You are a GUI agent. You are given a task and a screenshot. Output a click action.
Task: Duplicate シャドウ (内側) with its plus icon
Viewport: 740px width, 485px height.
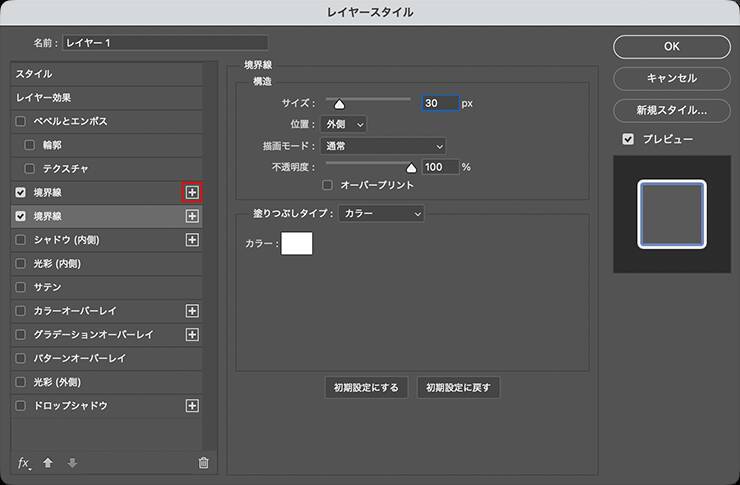click(x=192, y=240)
